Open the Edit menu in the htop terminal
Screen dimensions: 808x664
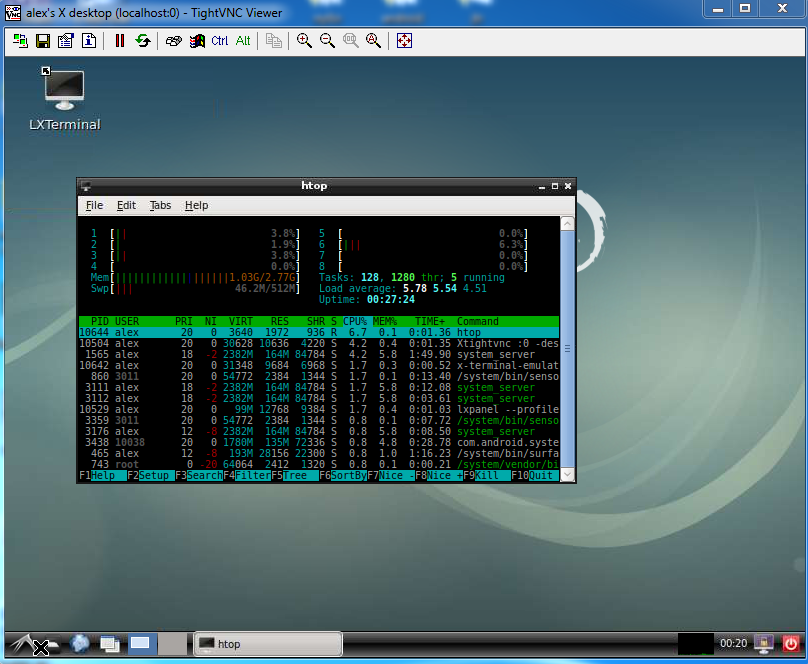(126, 206)
